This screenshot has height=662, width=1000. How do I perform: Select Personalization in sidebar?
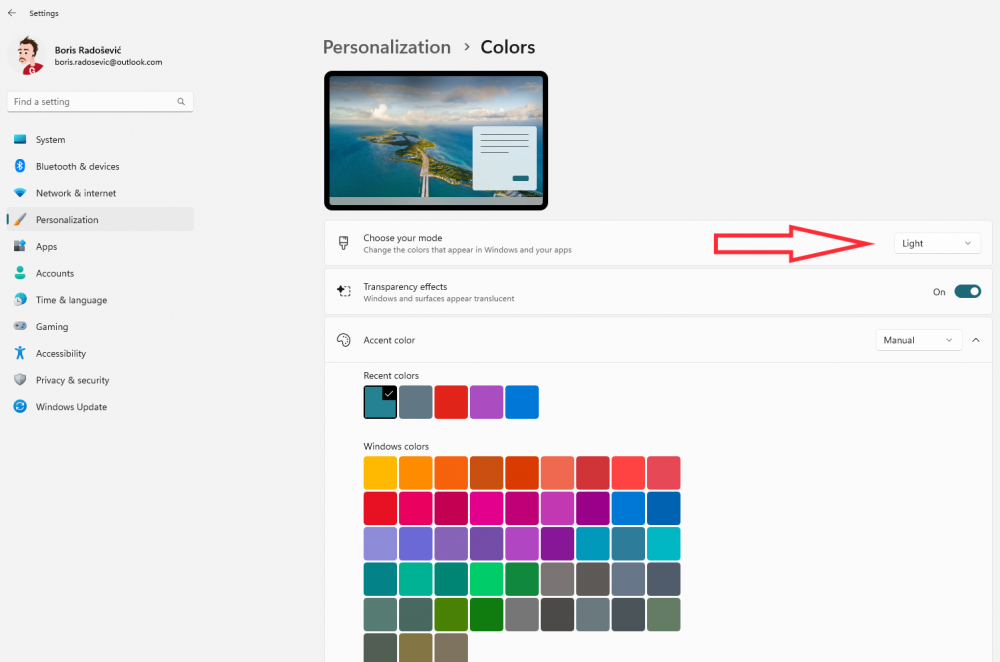[x=100, y=219]
